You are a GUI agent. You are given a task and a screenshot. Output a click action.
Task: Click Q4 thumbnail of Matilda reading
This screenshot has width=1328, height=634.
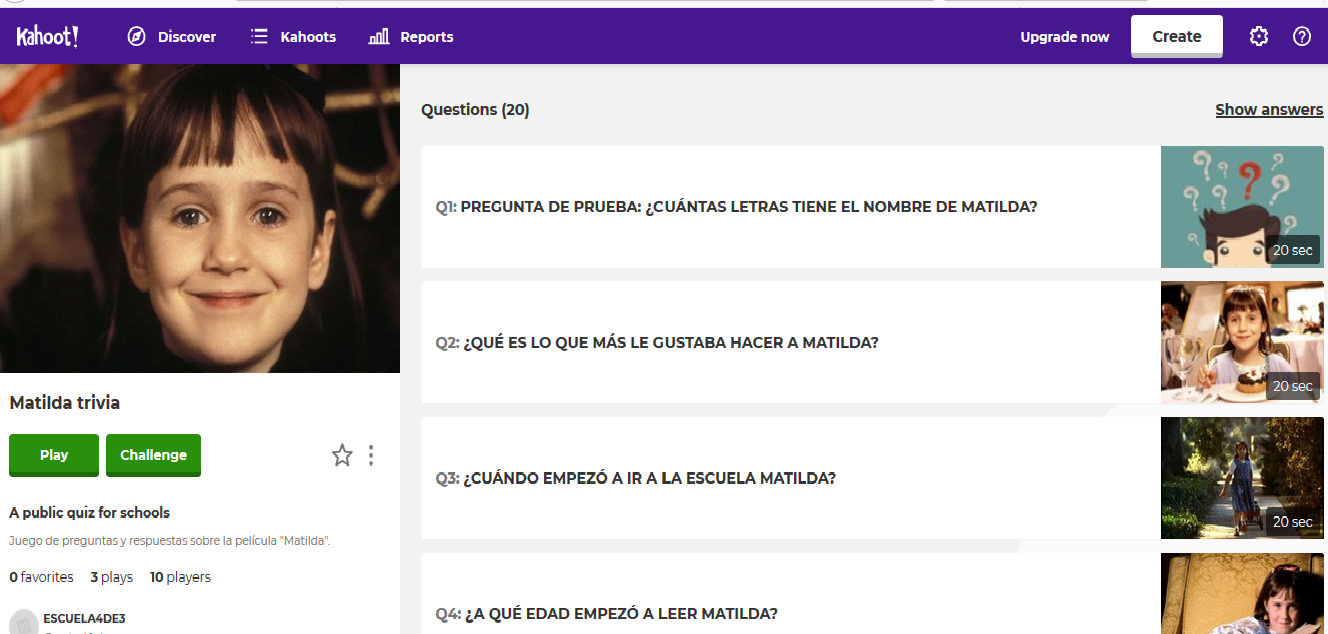(1242, 594)
